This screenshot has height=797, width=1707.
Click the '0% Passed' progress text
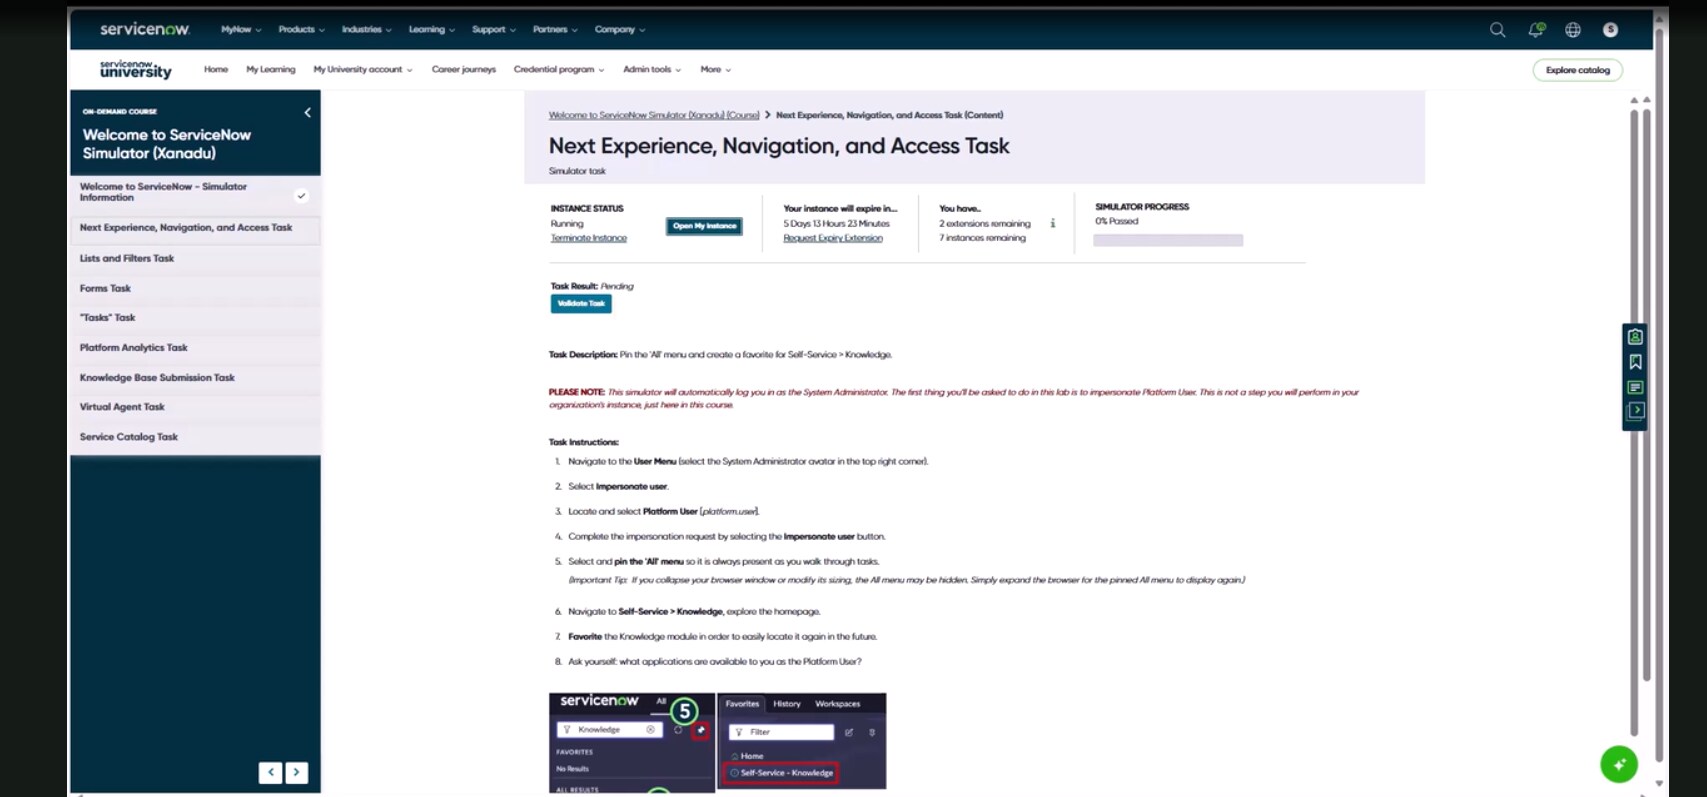pos(1116,221)
